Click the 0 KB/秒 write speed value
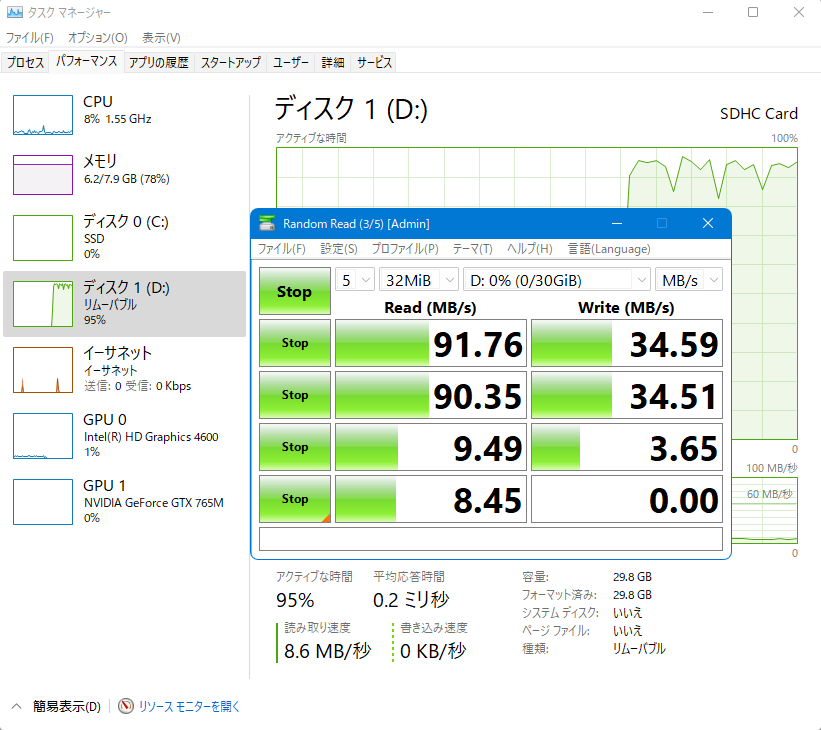The height and width of the screenshot is (730, 821). (432, 651)
